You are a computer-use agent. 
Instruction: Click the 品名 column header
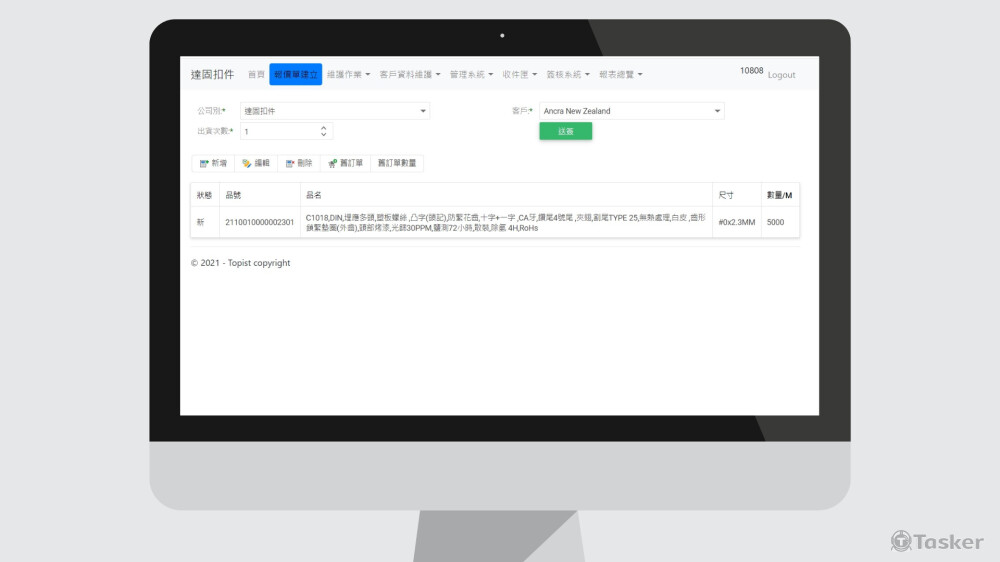pyautogui.click(x=506, y=195)
